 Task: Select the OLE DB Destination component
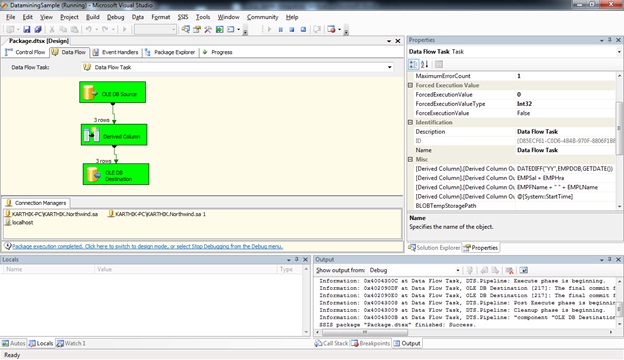coord(116,174)
